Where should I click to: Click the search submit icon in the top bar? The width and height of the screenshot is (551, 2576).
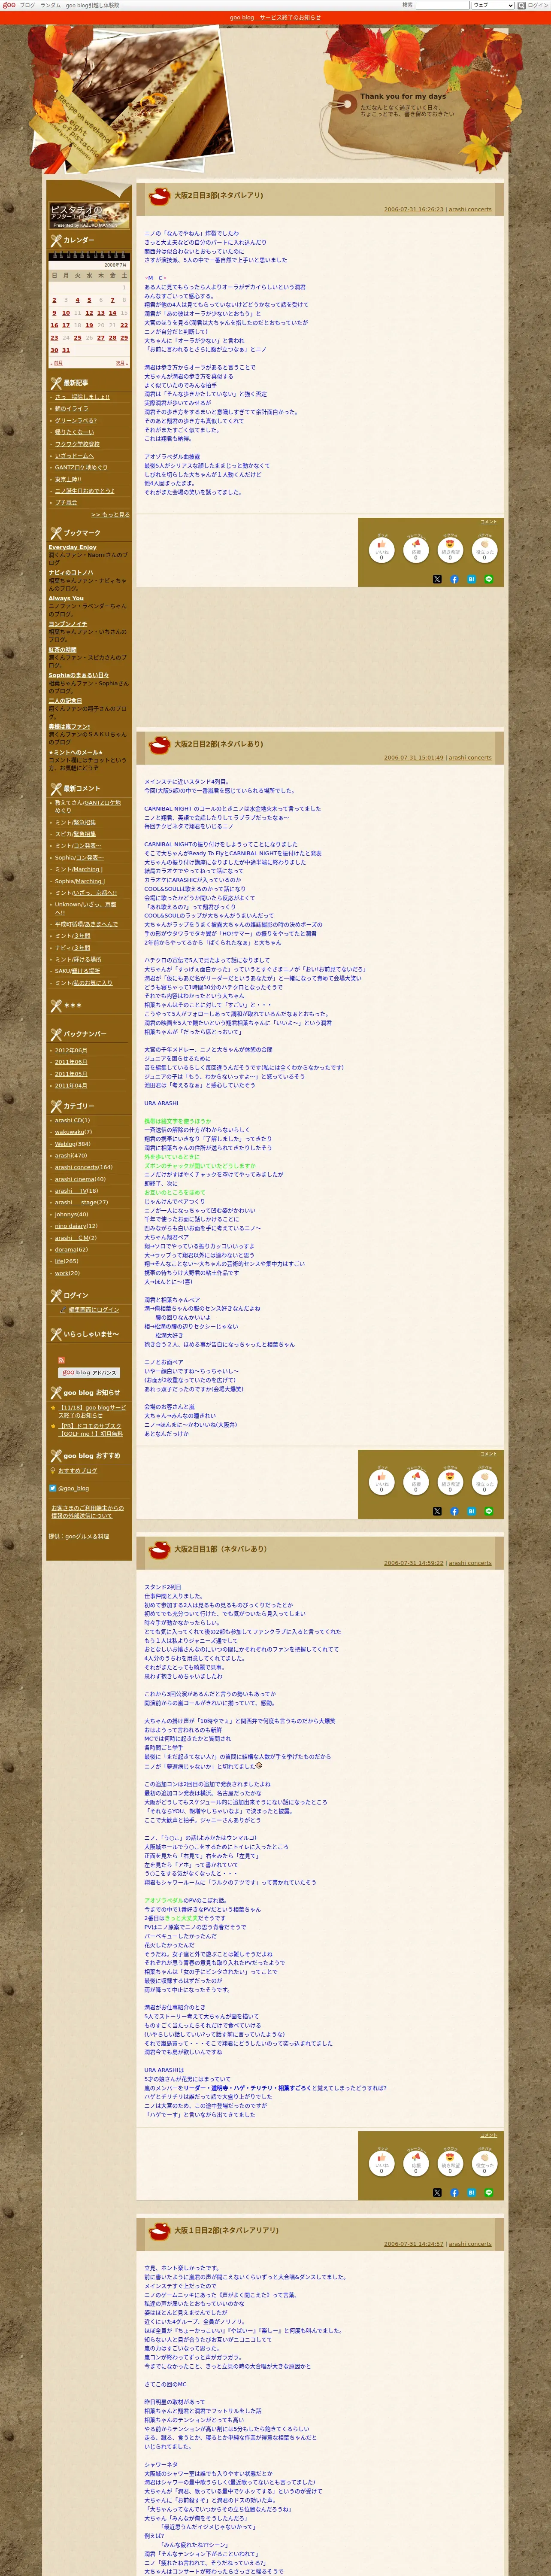click(522, 5)
